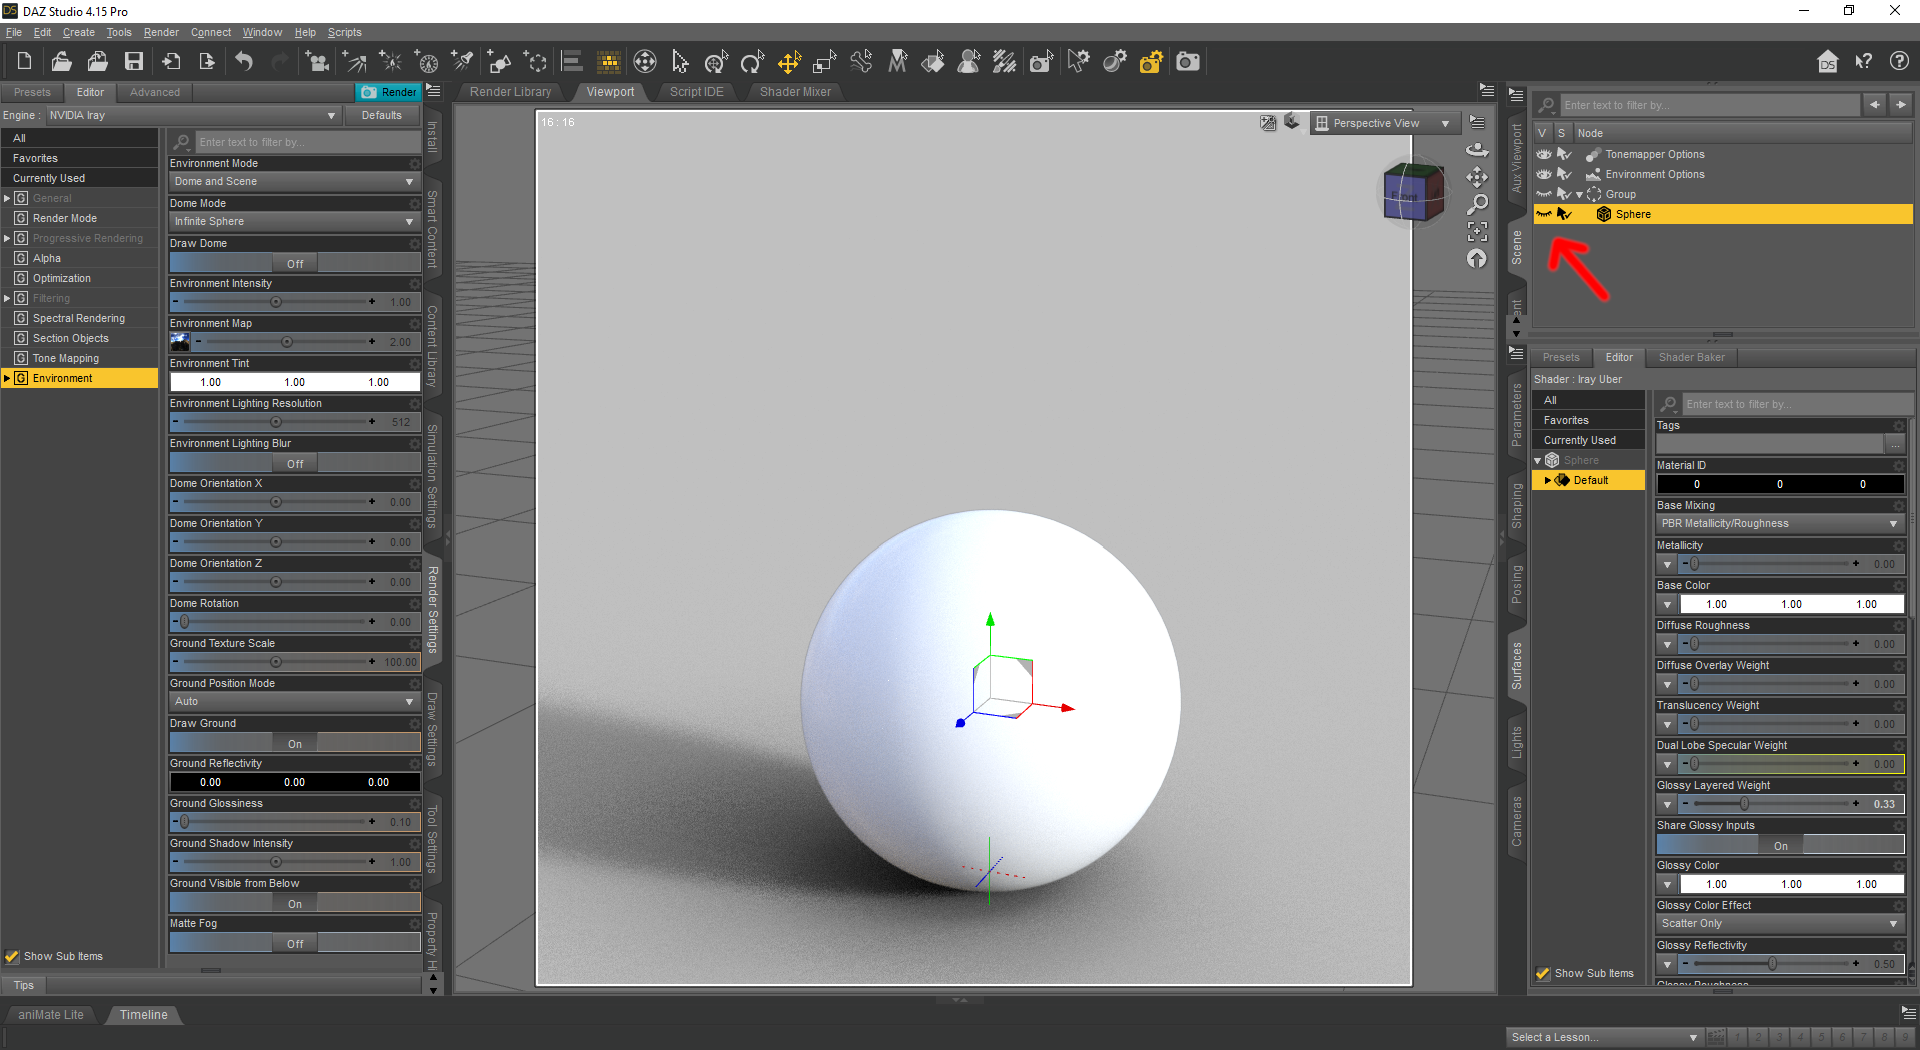Click the Undo icon in the toolbar

(x=243, y=61)
